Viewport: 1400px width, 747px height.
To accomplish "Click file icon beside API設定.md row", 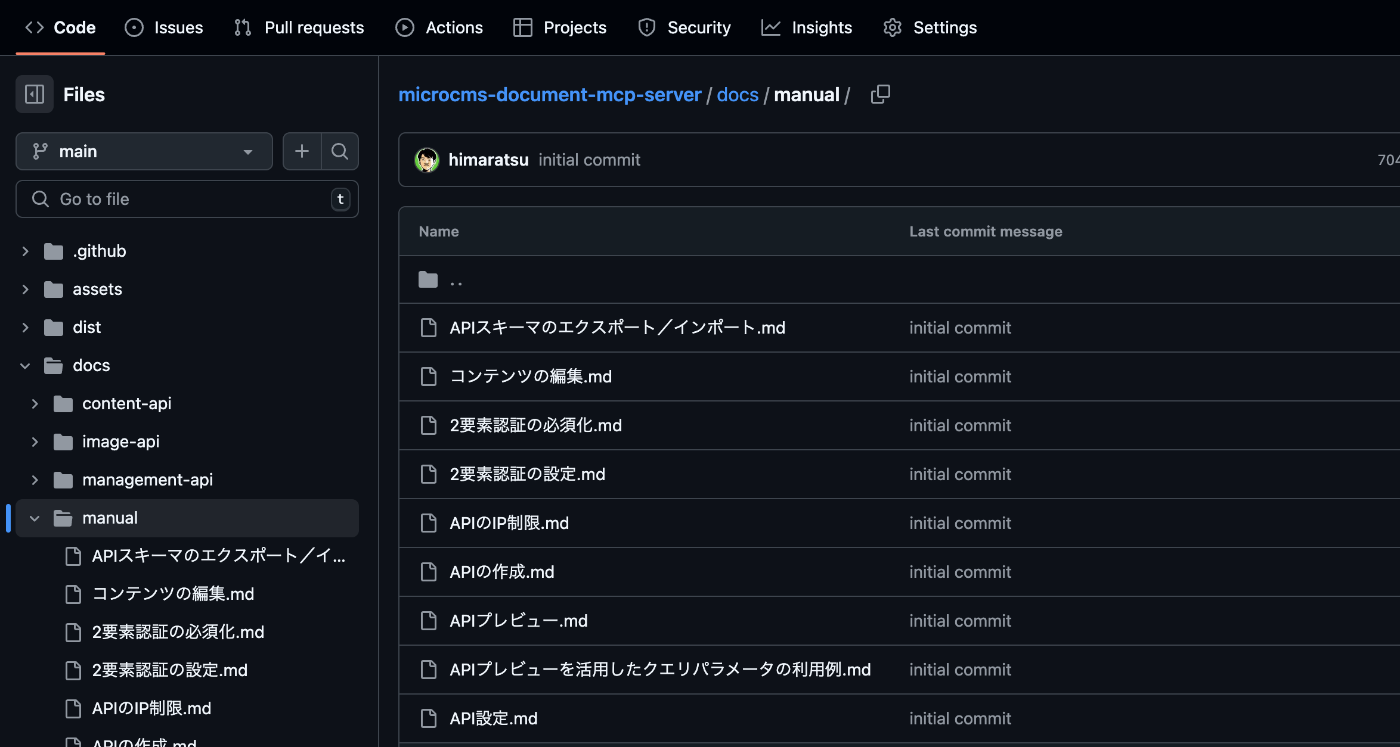I will coord(428,718).
